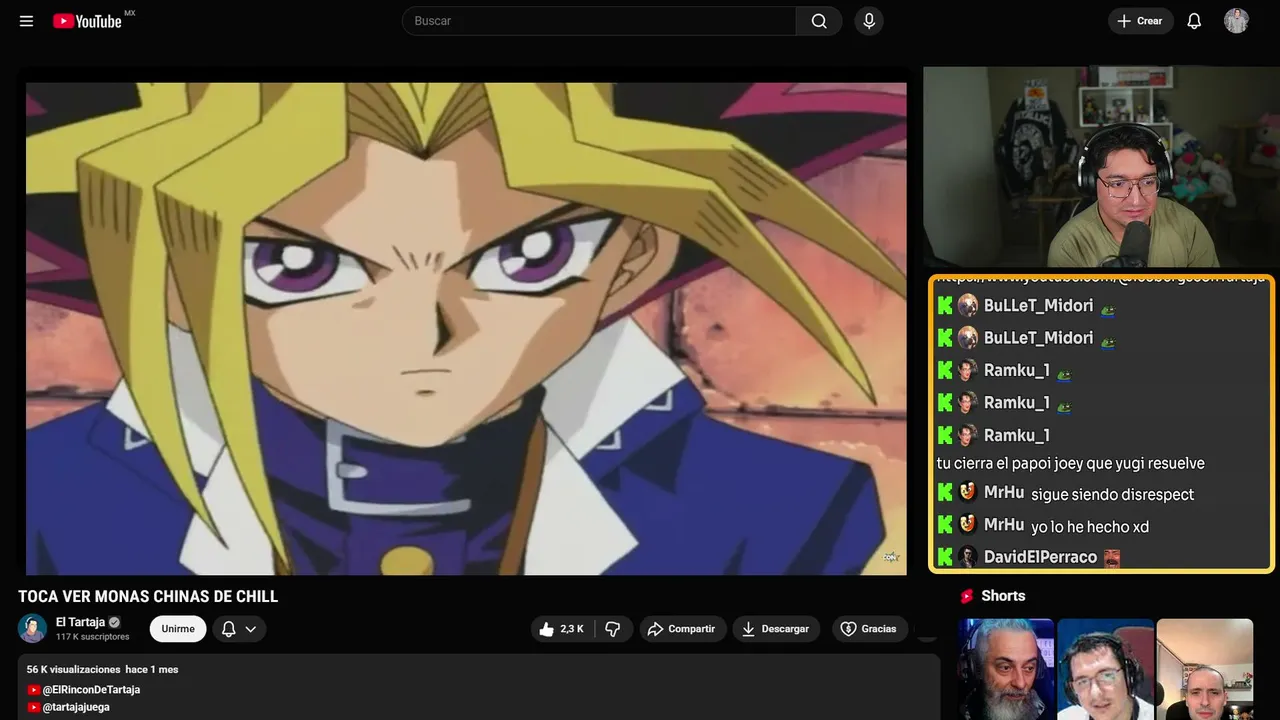
Task: Click the Unirme membership button
Action: (x=178, y=629)
